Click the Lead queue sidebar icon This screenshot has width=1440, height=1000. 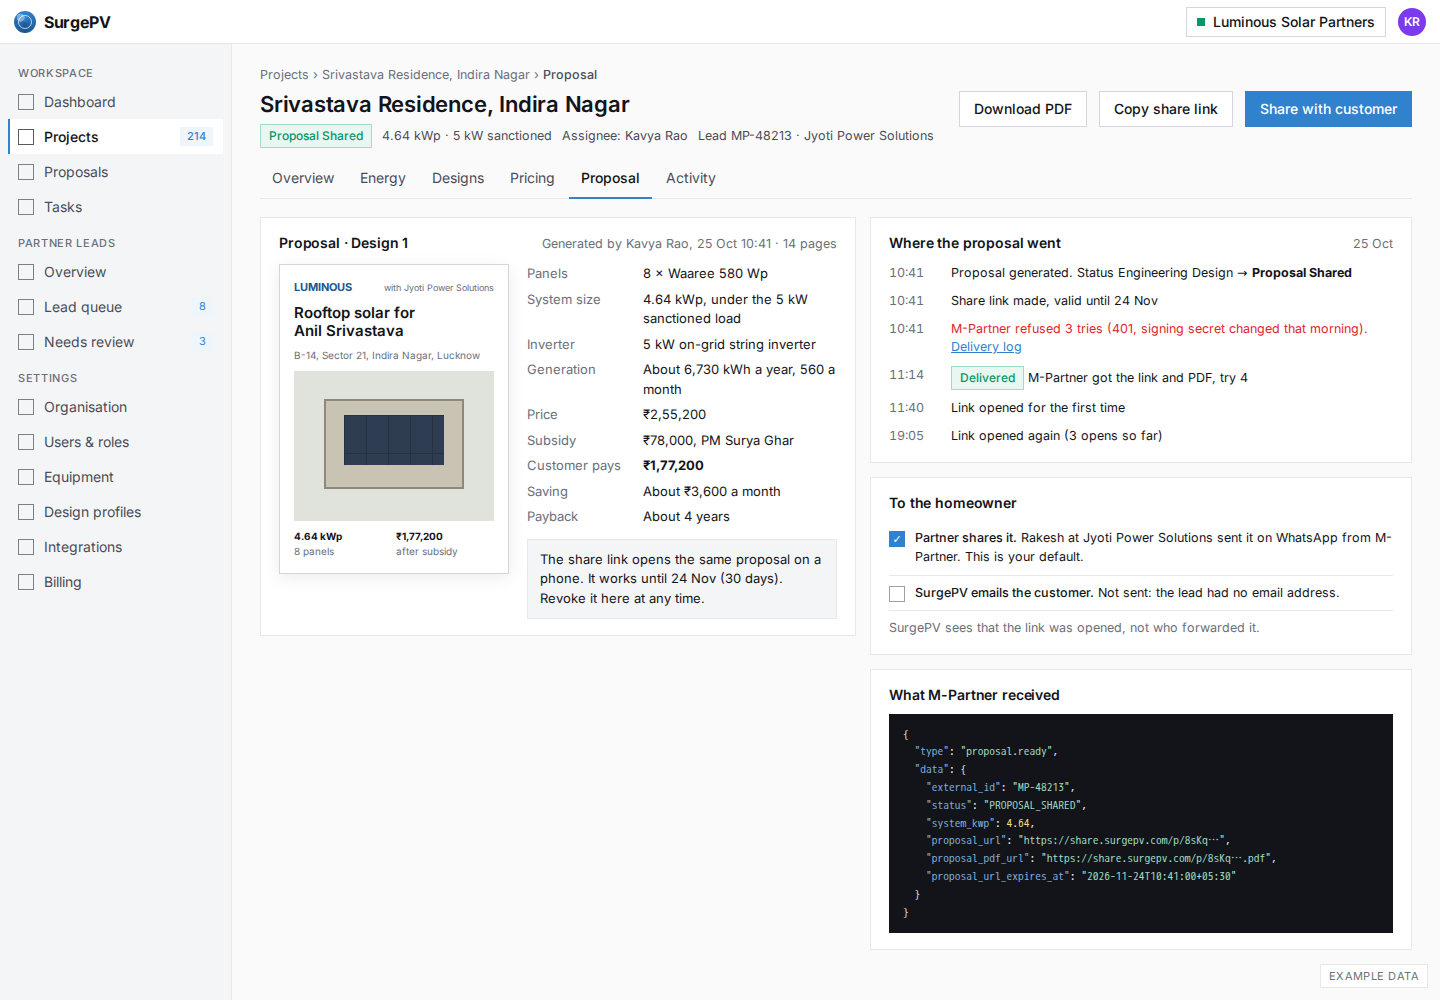(26, 307)
